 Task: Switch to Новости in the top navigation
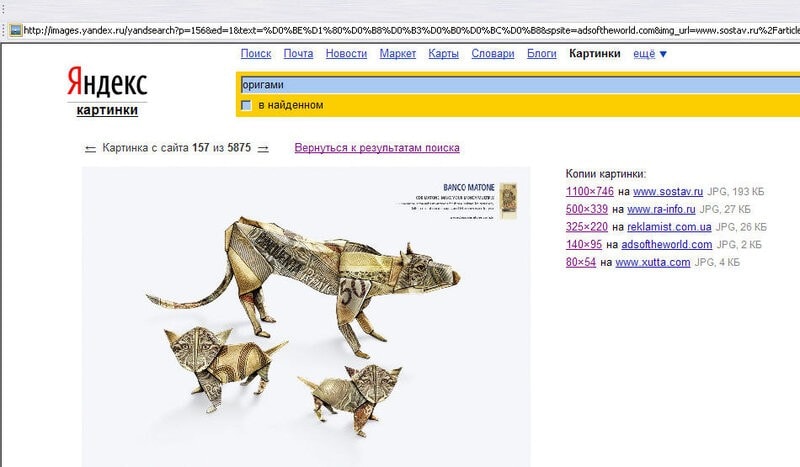[x=346, y=54]
